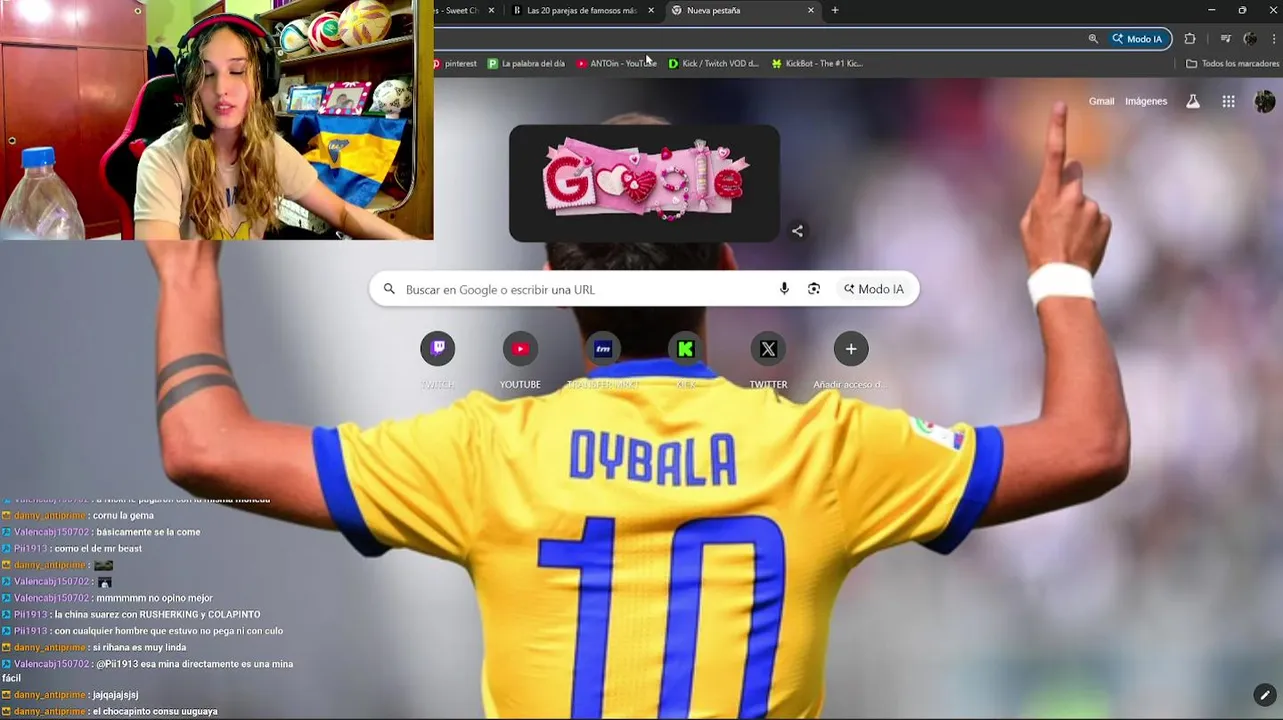Open the pinterest bookmark

(455, 63)
